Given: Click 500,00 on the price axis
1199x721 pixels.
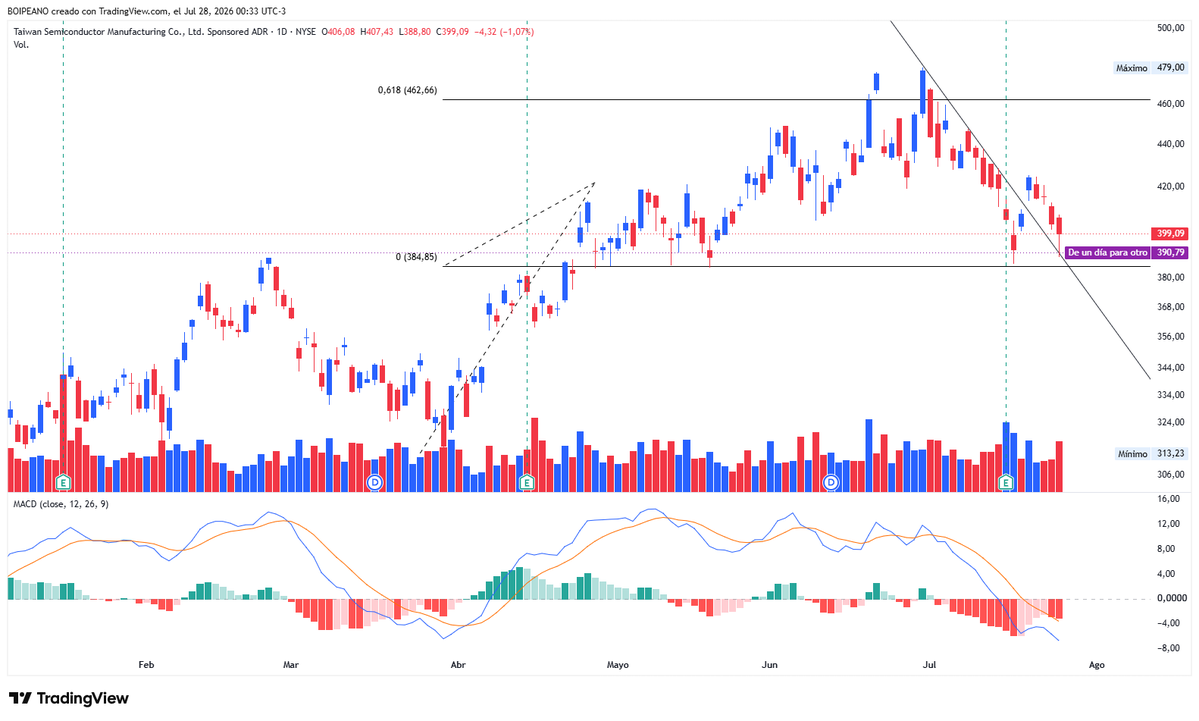Looking at the screenshot, I should (1171, 28).
